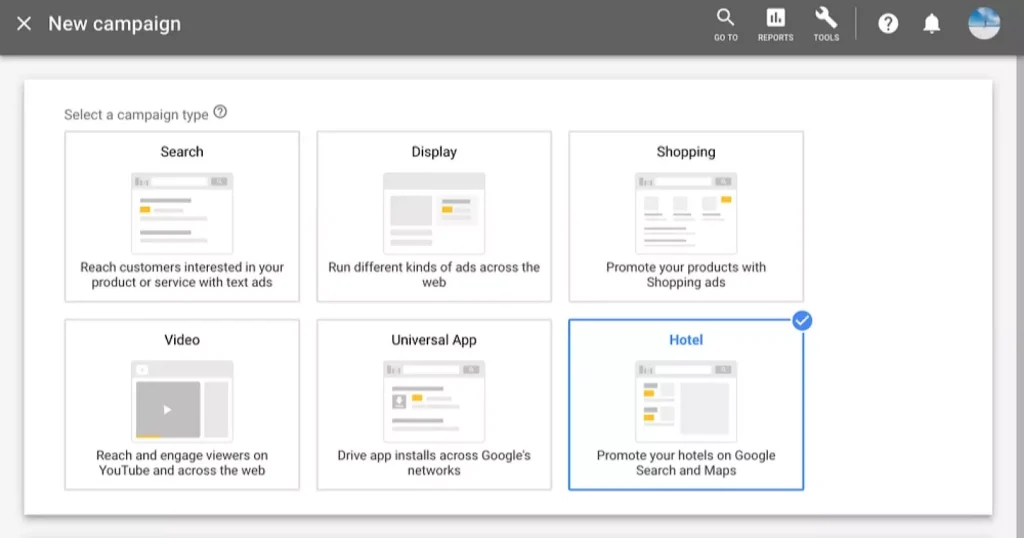Click the Search text ads illustration
This screenshot has width=1024, height=538.
coord(182,213)
